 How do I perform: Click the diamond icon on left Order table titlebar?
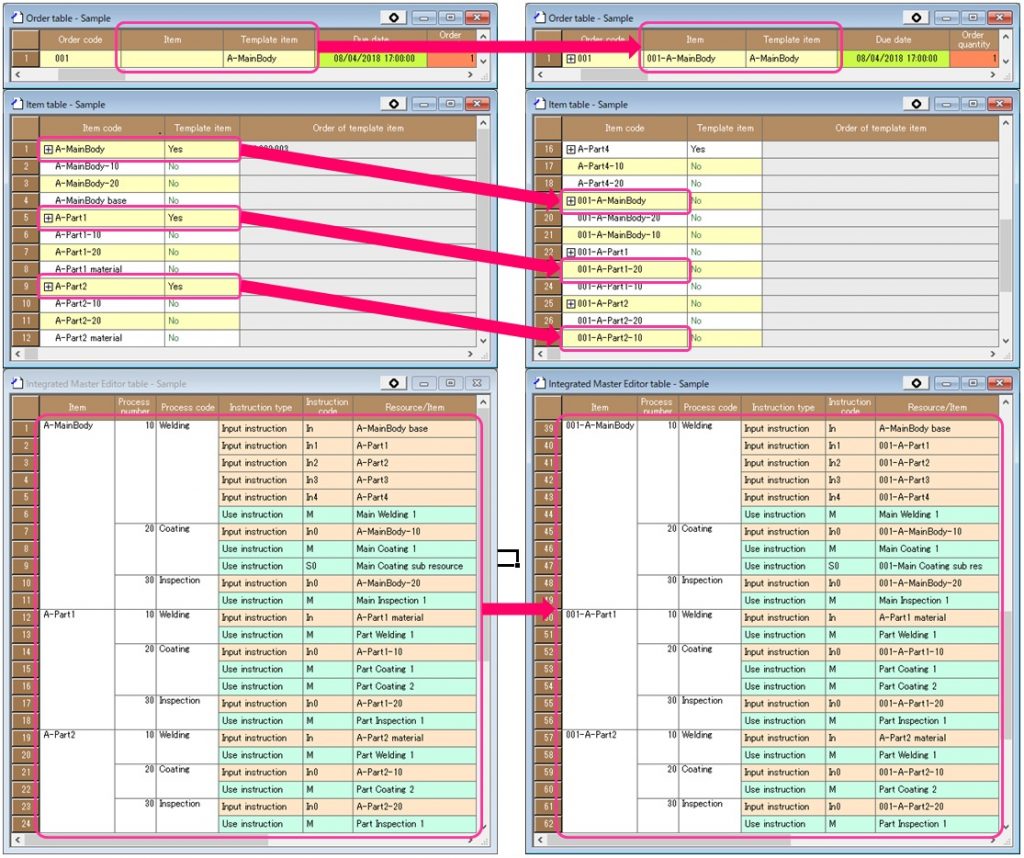tap(394, 16)
